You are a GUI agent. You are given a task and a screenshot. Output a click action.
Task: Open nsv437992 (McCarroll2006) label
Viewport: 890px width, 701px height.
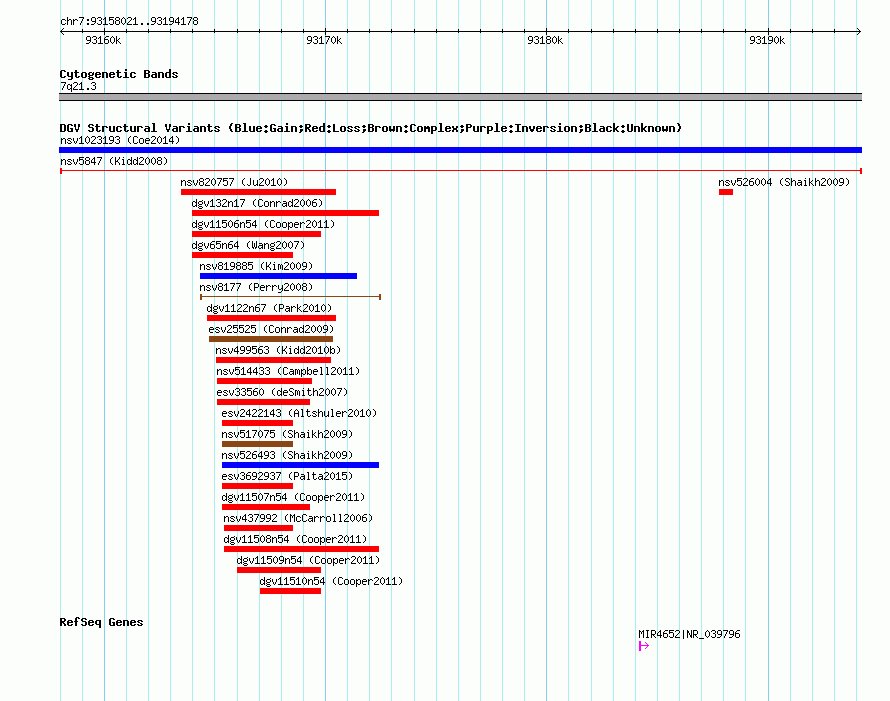click(298, 518)
